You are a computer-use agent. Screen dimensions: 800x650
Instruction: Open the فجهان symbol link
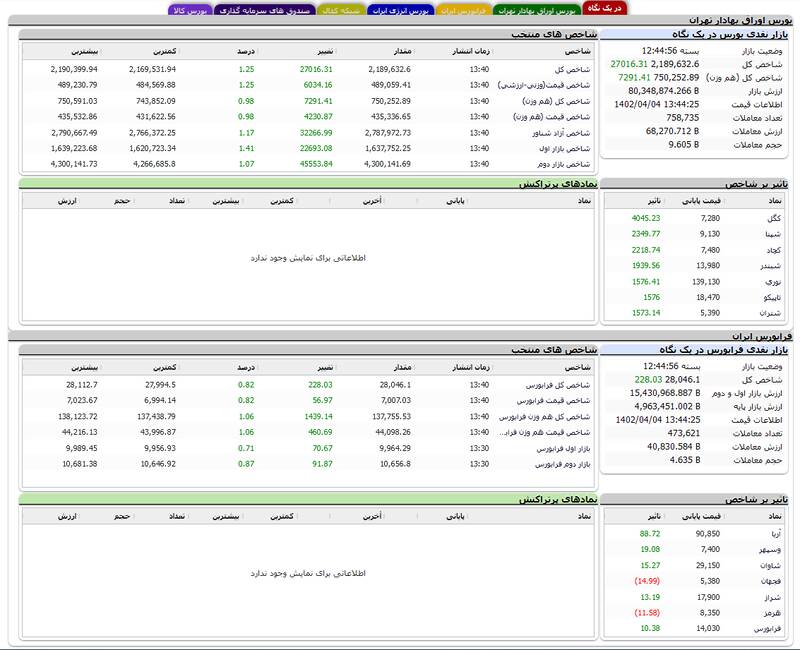[770, 581]
